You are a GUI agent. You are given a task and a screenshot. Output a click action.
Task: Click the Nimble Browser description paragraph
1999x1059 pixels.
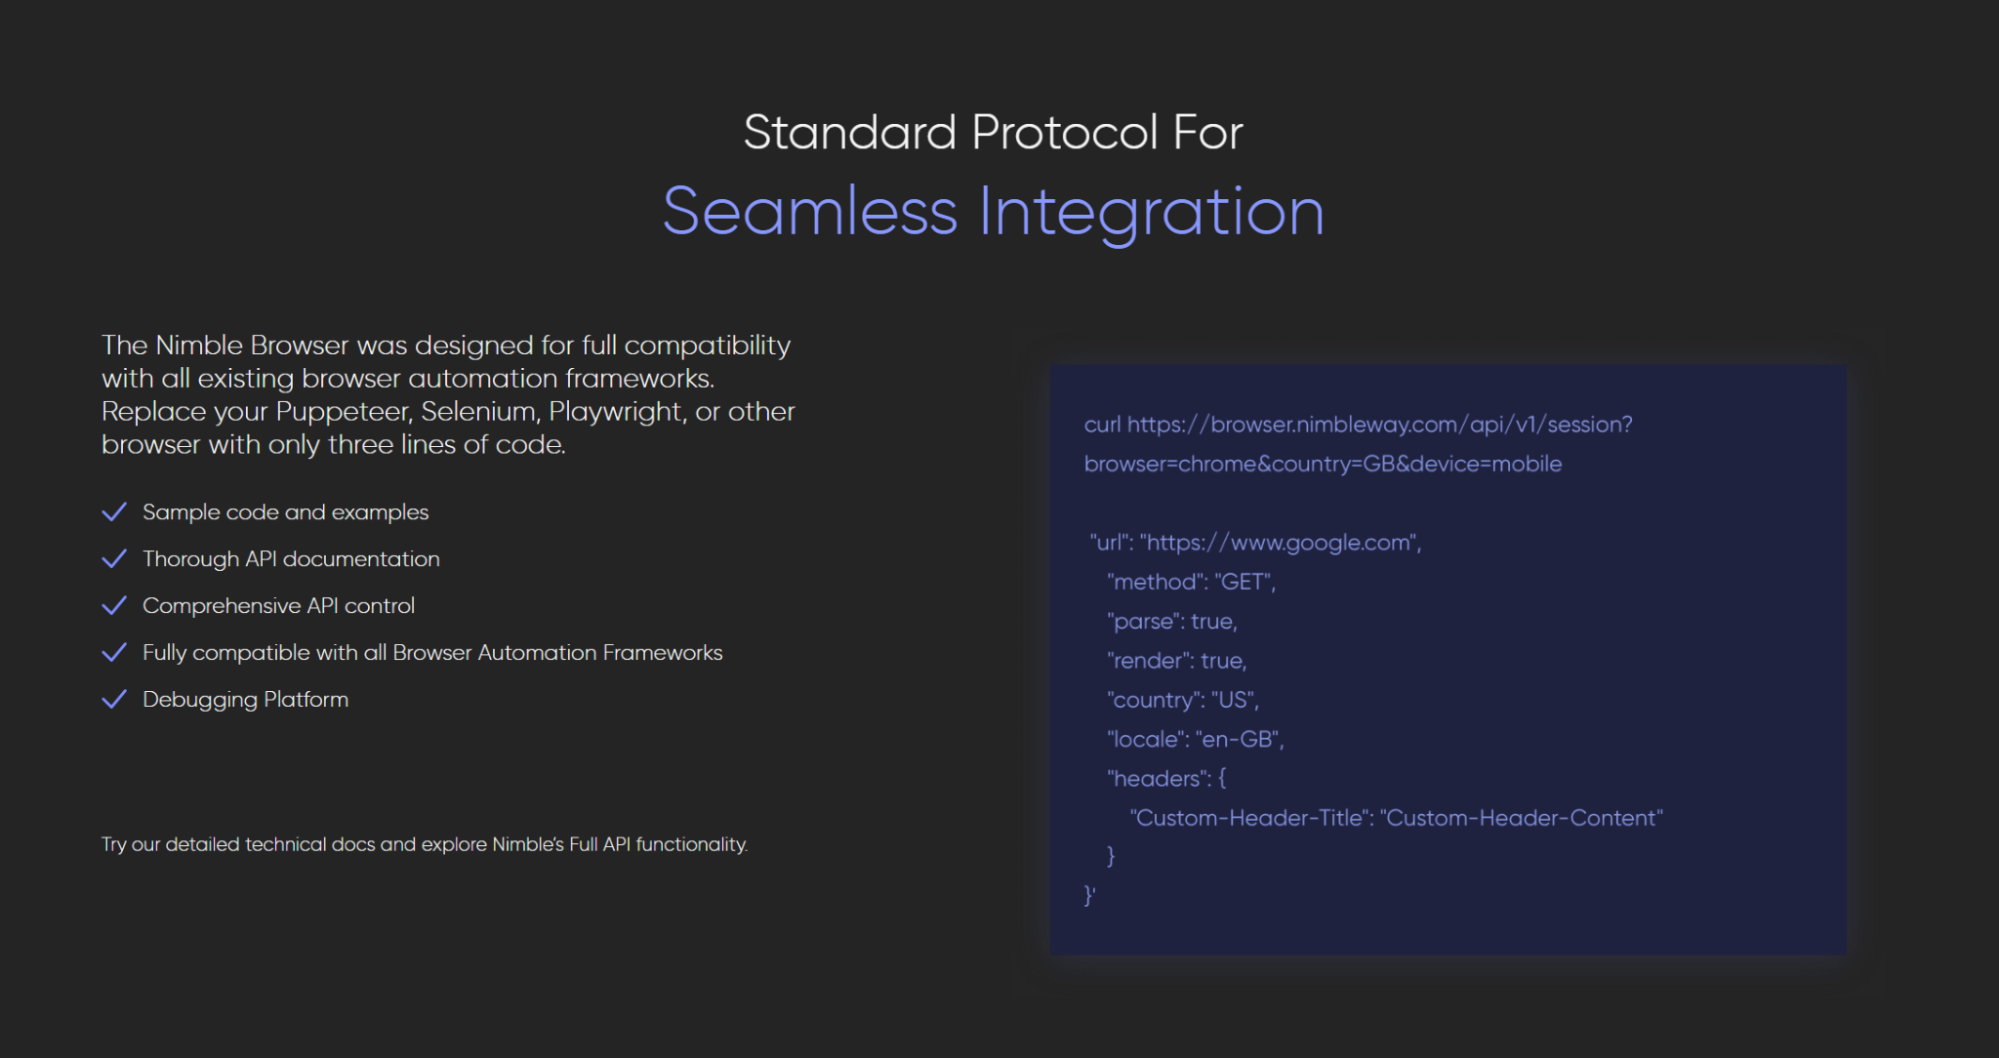click(x=448, y=395)
